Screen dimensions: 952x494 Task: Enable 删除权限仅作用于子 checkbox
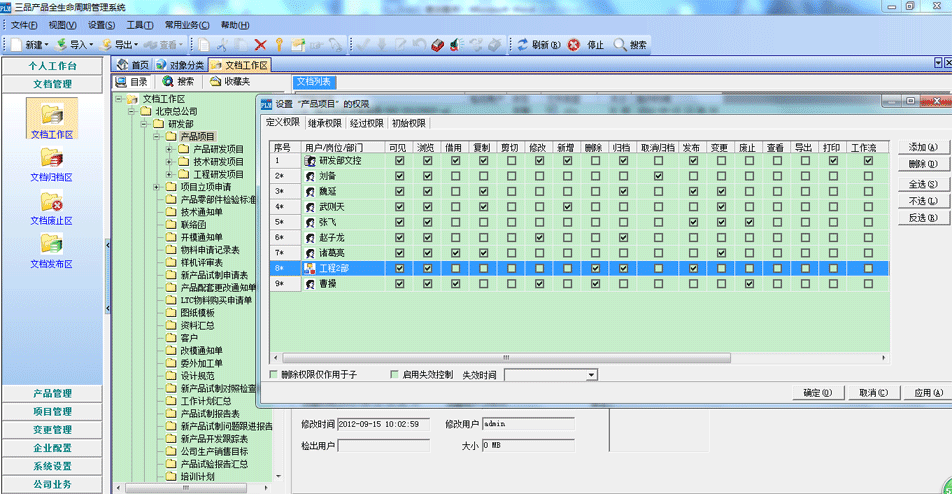[x=275, y=374]
